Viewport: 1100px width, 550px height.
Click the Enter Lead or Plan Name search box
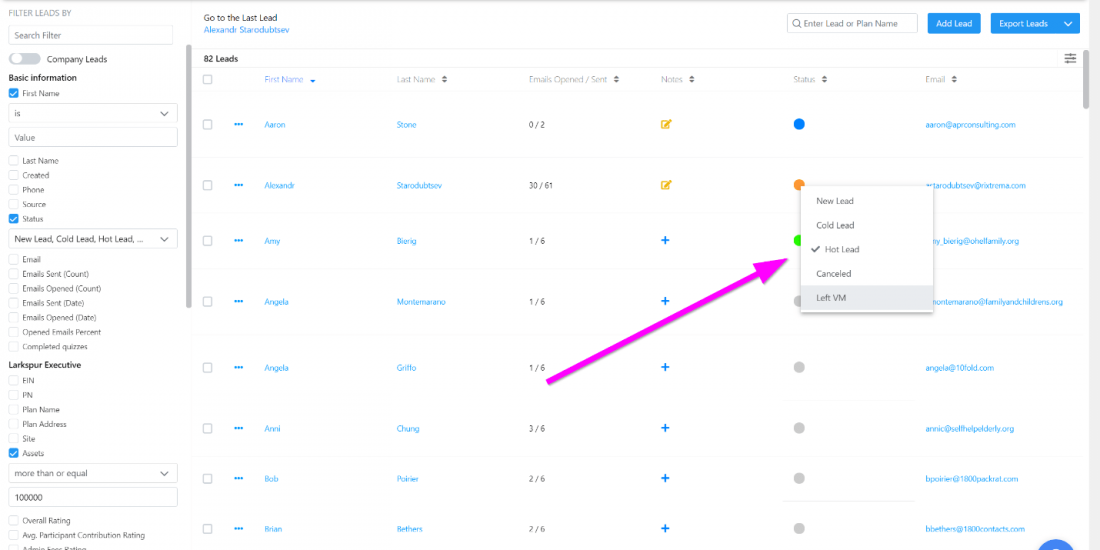[858, 24]
